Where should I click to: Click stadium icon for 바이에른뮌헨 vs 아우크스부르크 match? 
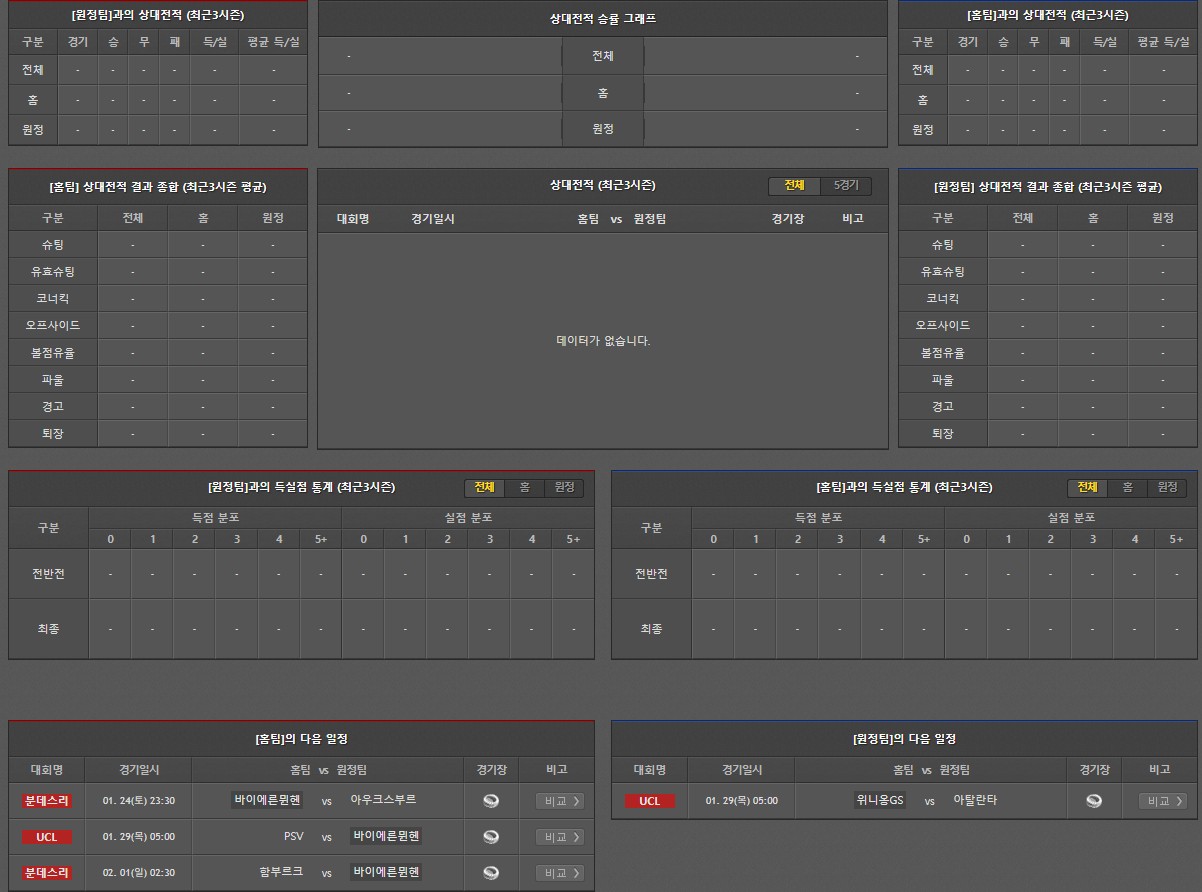tap(491, 801)
